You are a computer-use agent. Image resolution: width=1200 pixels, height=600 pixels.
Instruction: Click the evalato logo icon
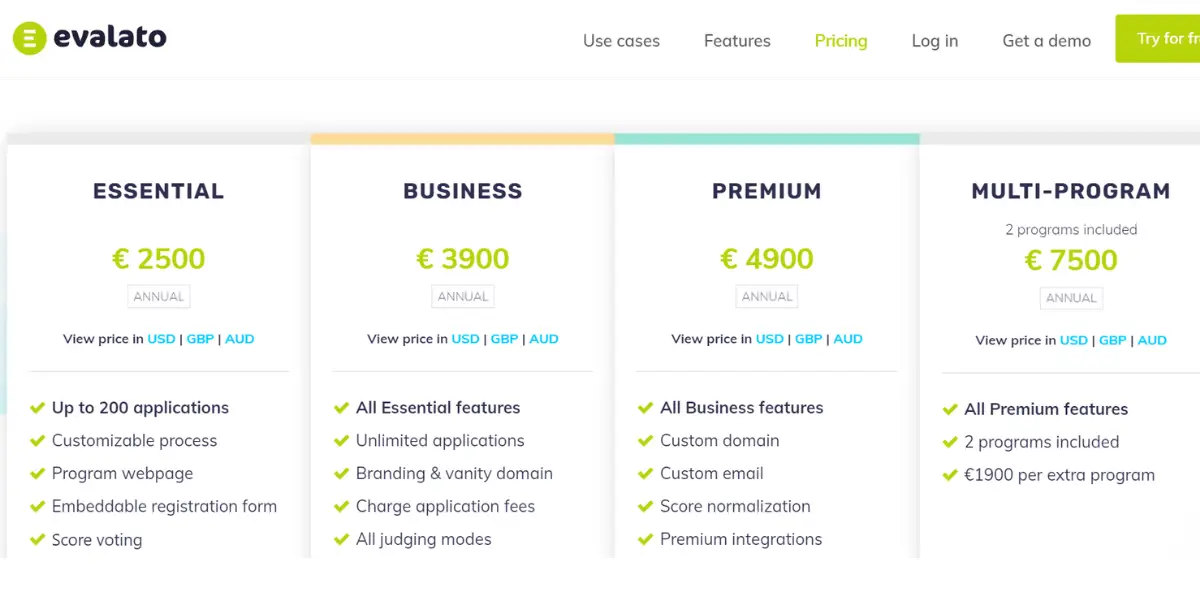[29, 39]
